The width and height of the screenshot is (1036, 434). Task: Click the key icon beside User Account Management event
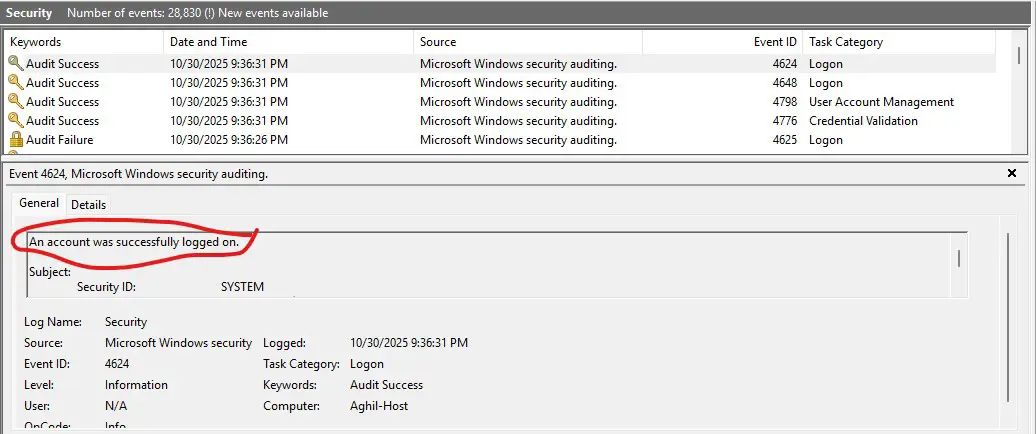(x=15, y=102)
